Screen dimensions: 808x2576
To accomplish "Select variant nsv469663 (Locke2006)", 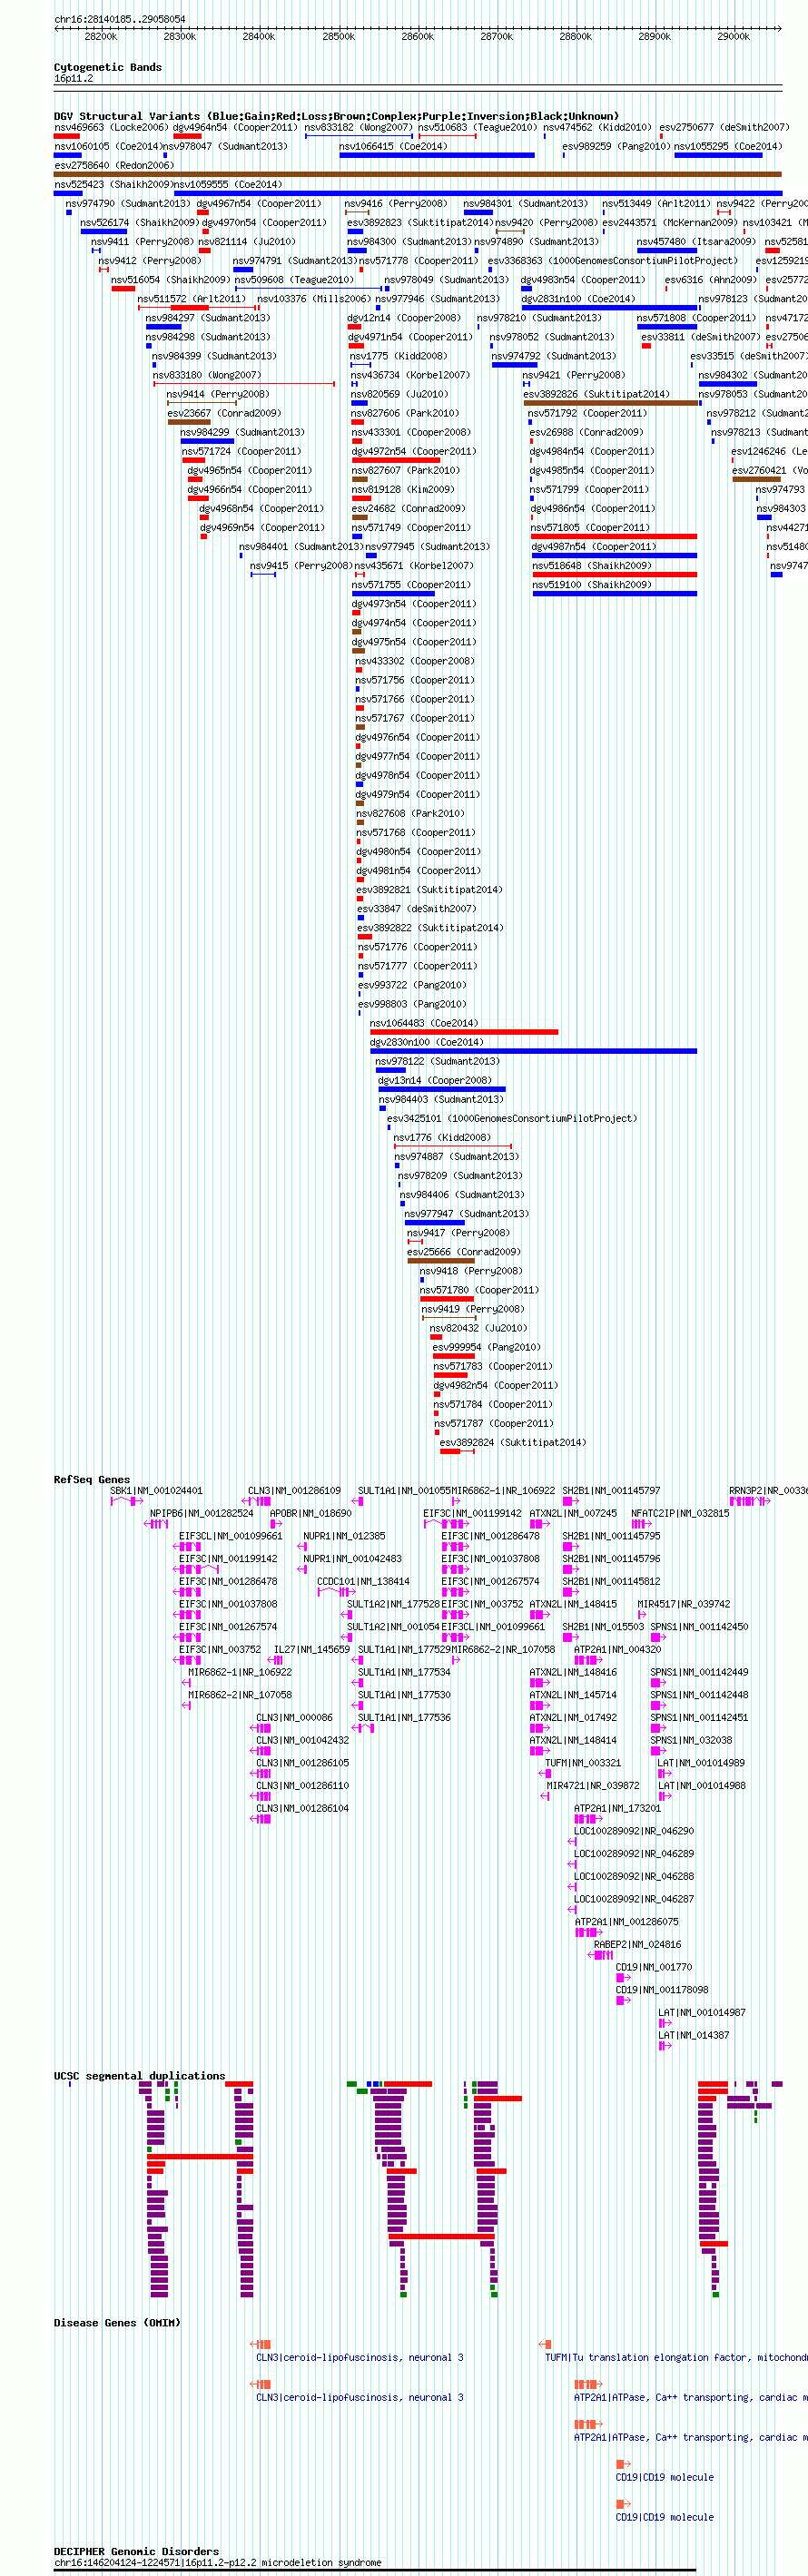I will [x=112, y=128].
